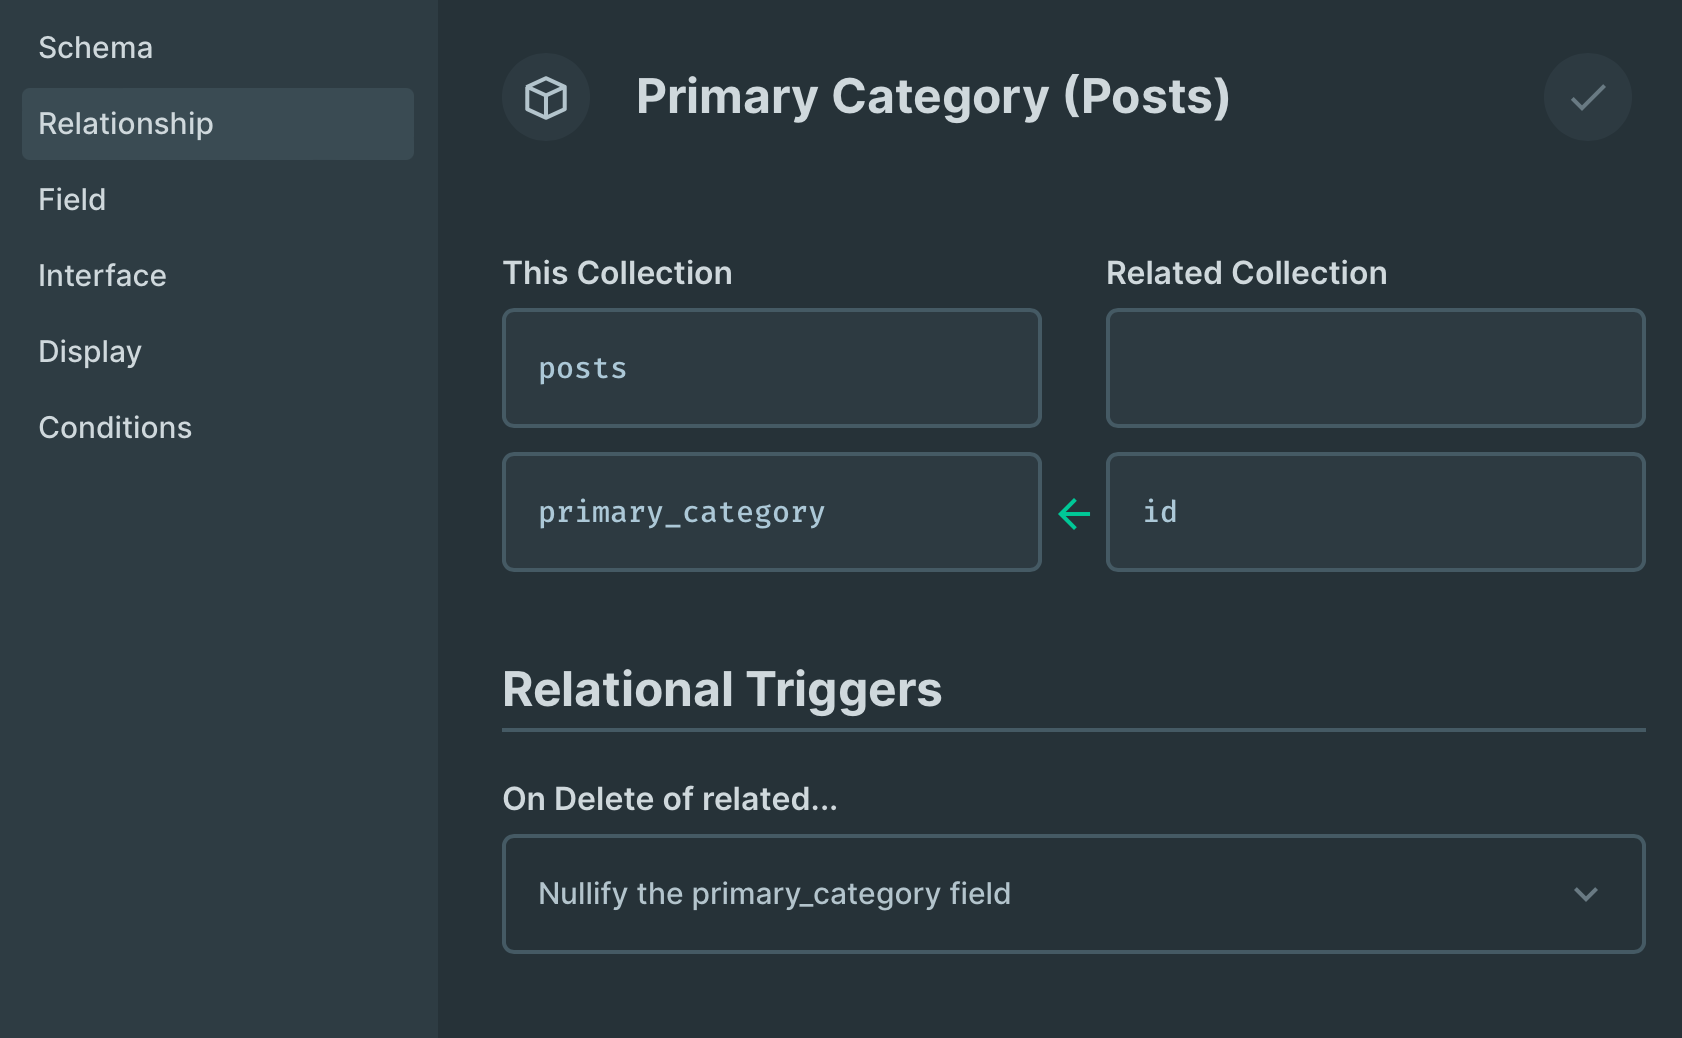Go to the Display settings

click(x=90, y=351)
